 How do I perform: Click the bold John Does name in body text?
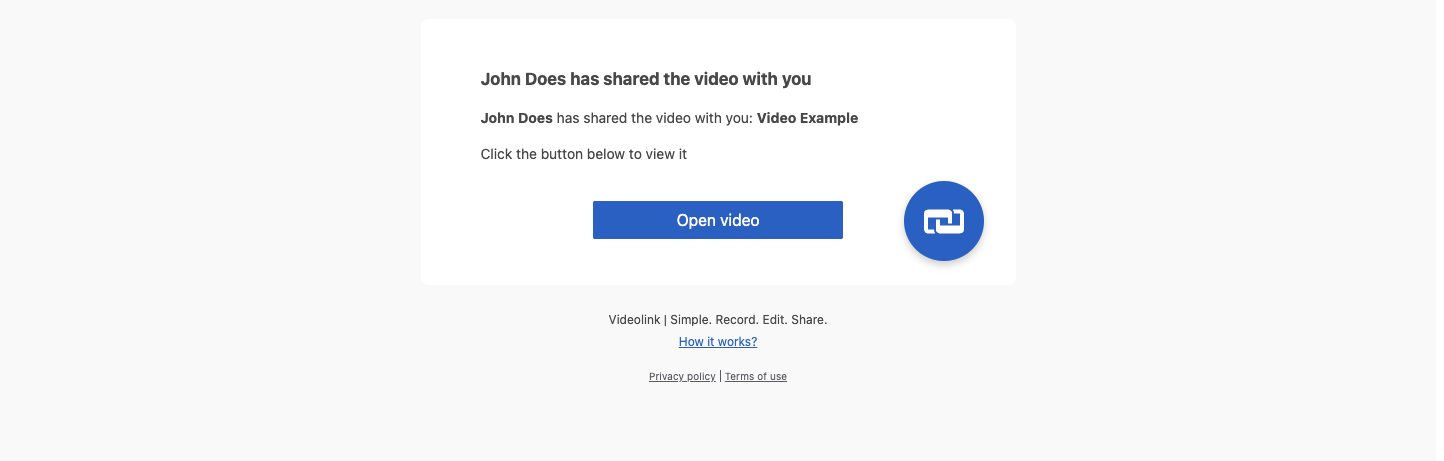point(516,118)
